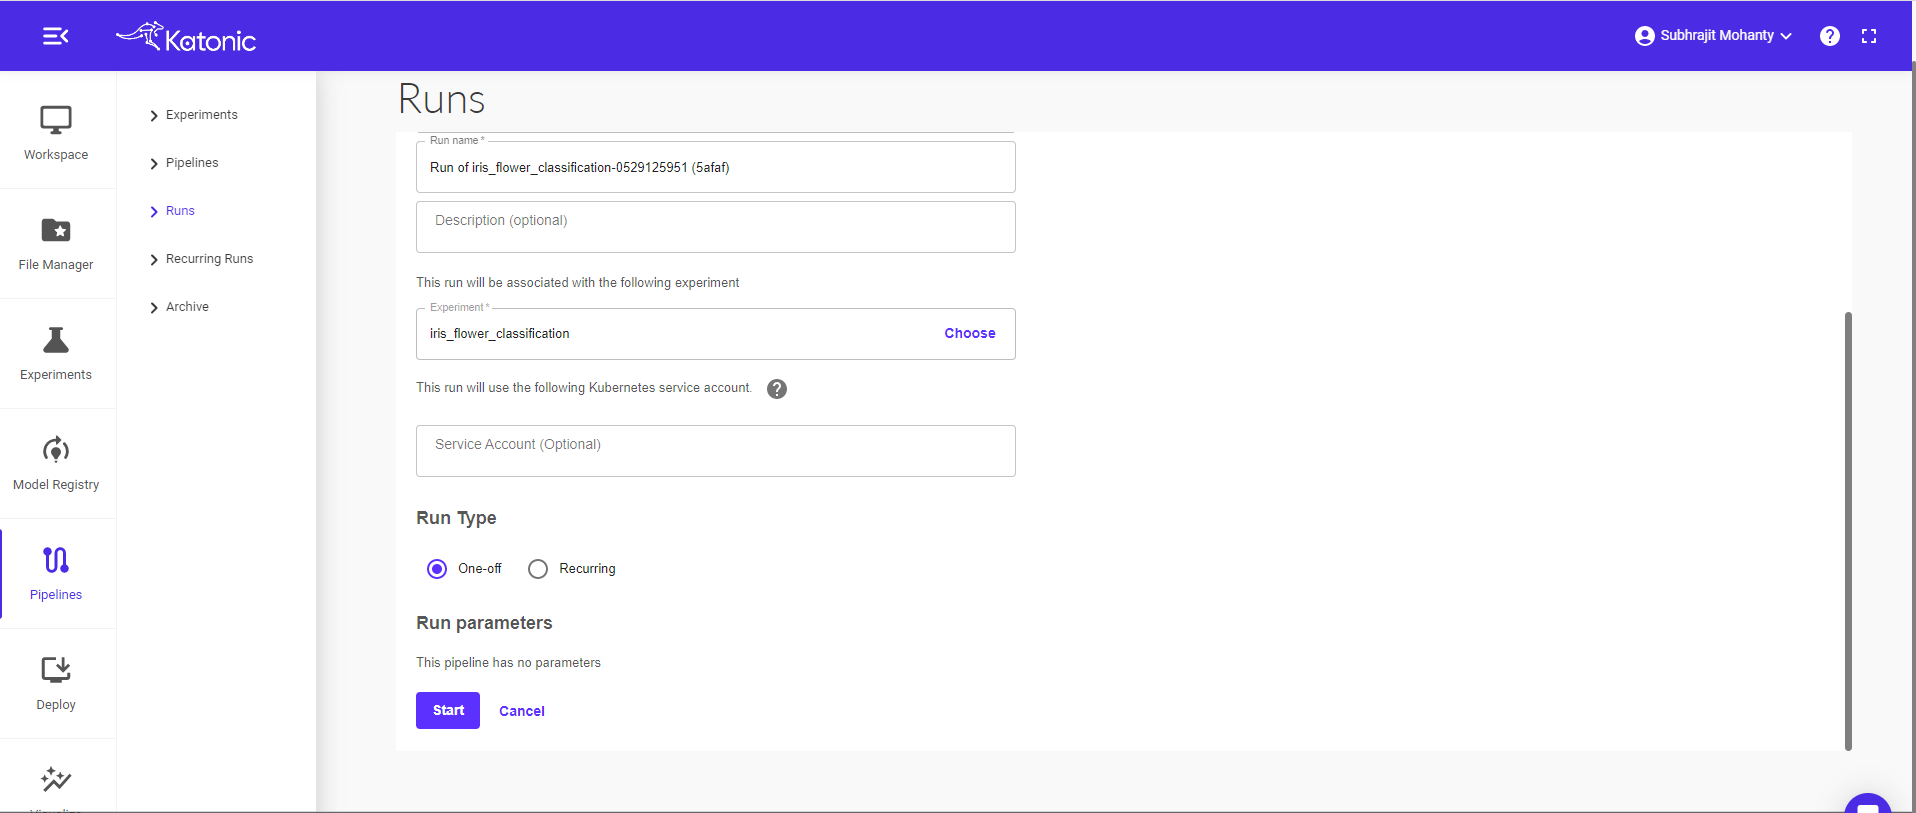Viewport: 1916px width, 813px height.
Task: Click the Deploy label in sidebar
Action: [56, 705]
